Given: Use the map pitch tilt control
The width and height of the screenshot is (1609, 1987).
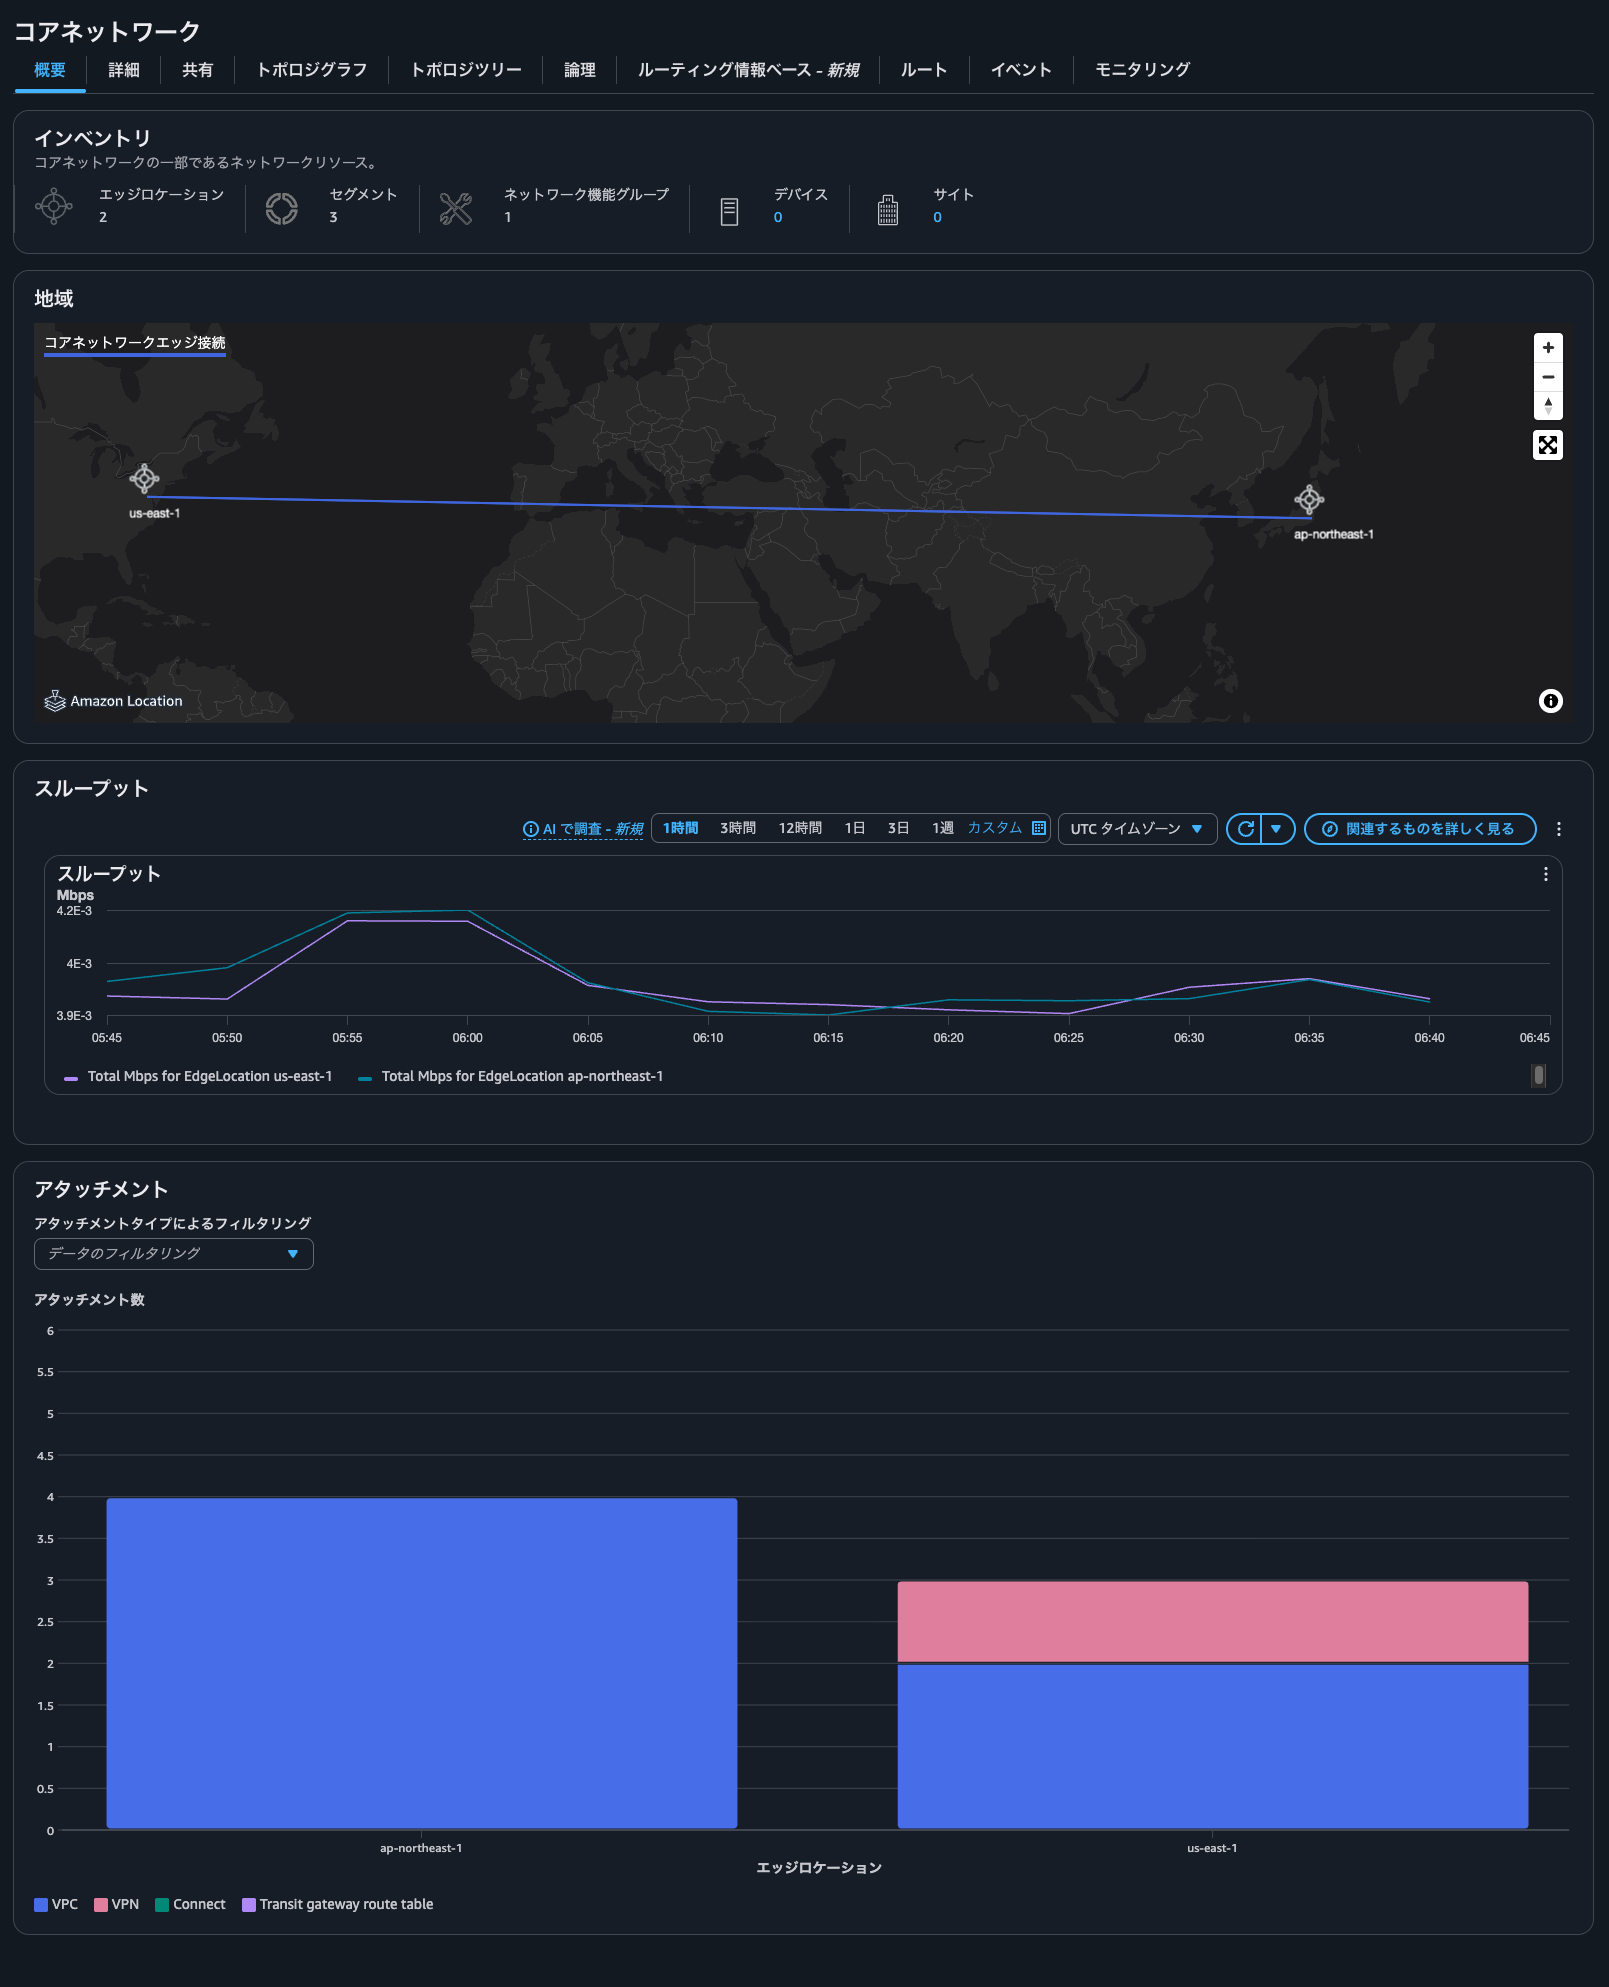Looking at the screenshot, I should click(x=1547, y=405).
